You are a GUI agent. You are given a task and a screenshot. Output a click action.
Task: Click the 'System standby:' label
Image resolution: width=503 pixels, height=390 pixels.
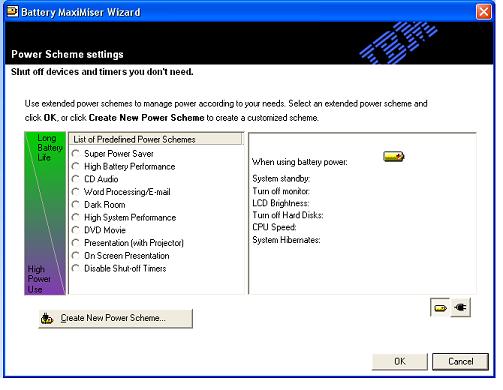(281, 179)
